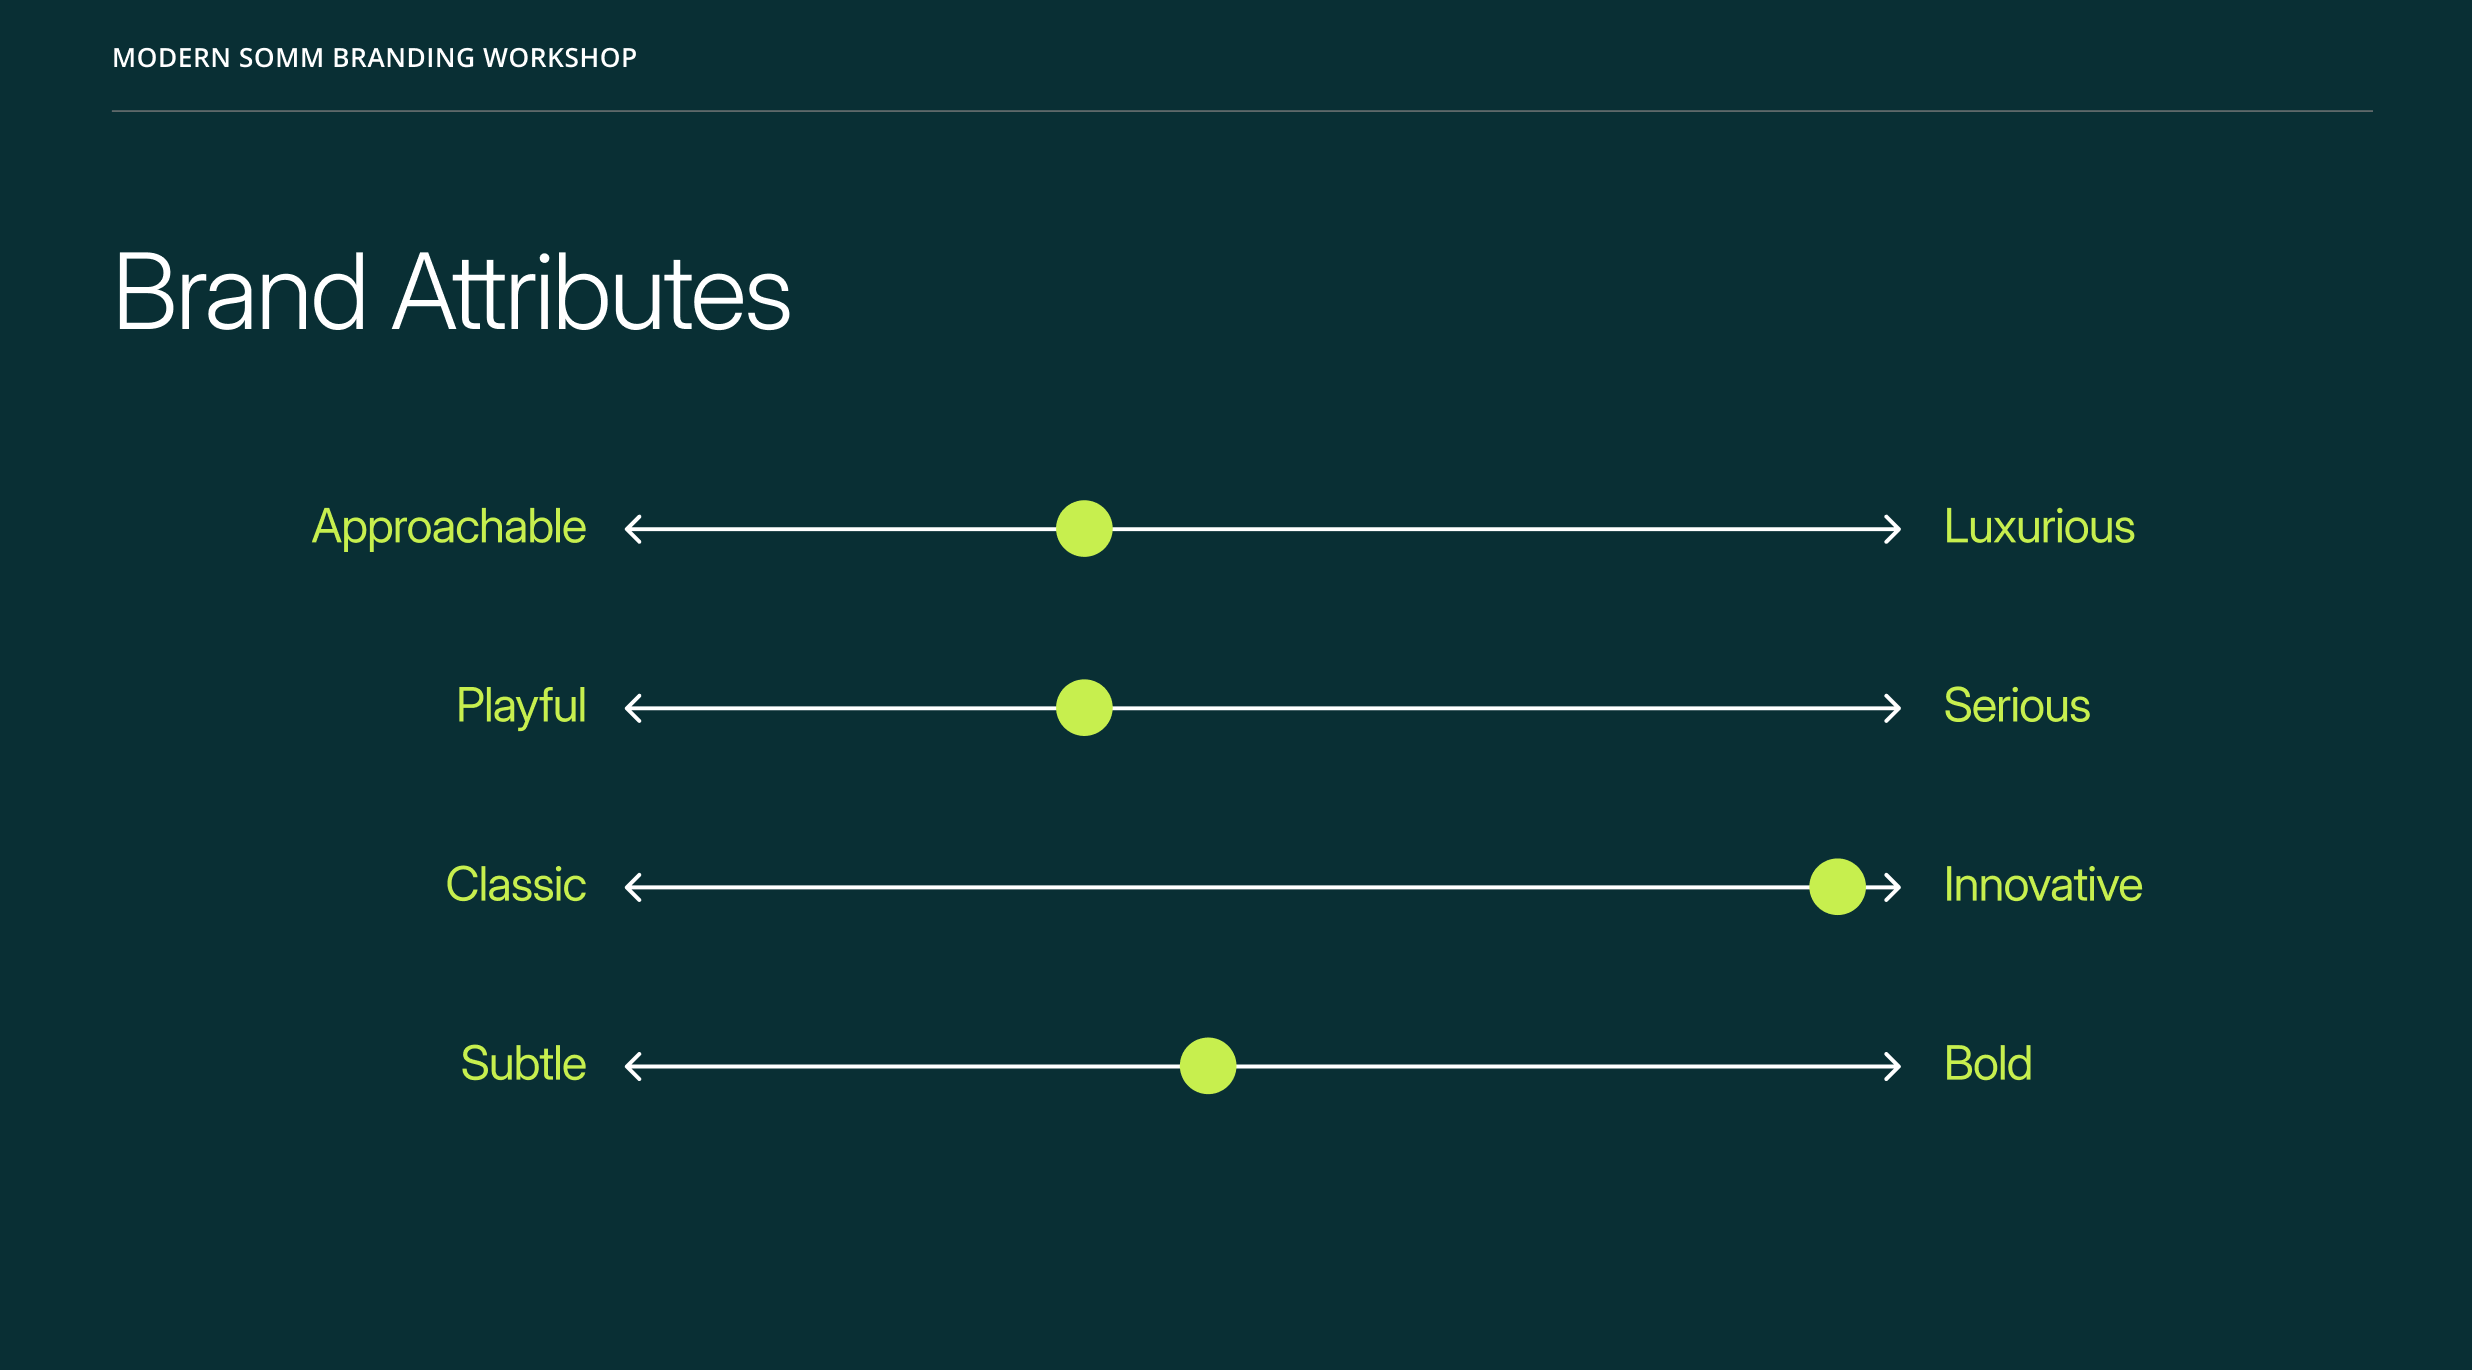Click the Brand Attributes title
The image size is (2472, 1370).
click(452, 293)
